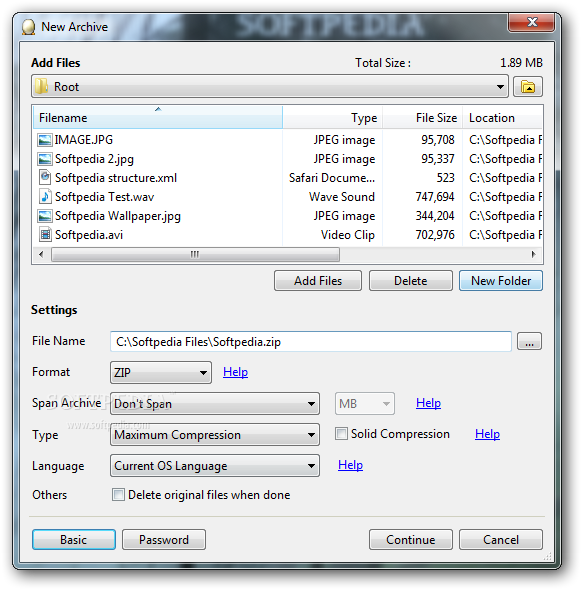Viewport: 582px width, 590px height.
Task: Open the Format ZIP dropdown
Action: coord(161,373)
